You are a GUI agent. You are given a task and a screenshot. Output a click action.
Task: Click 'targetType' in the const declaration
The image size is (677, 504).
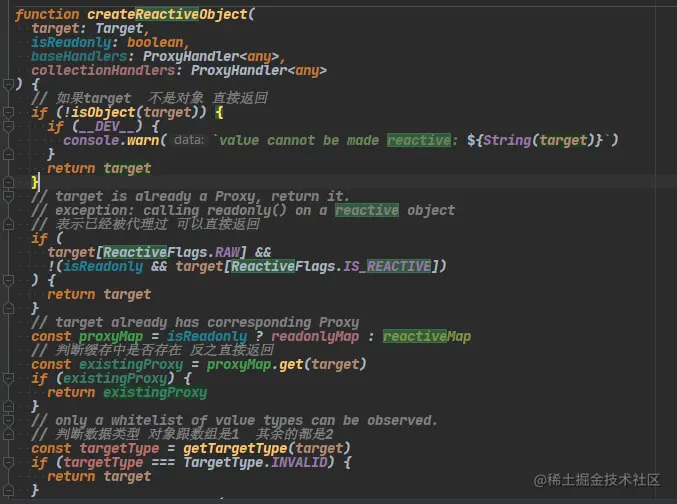point(119,448)
